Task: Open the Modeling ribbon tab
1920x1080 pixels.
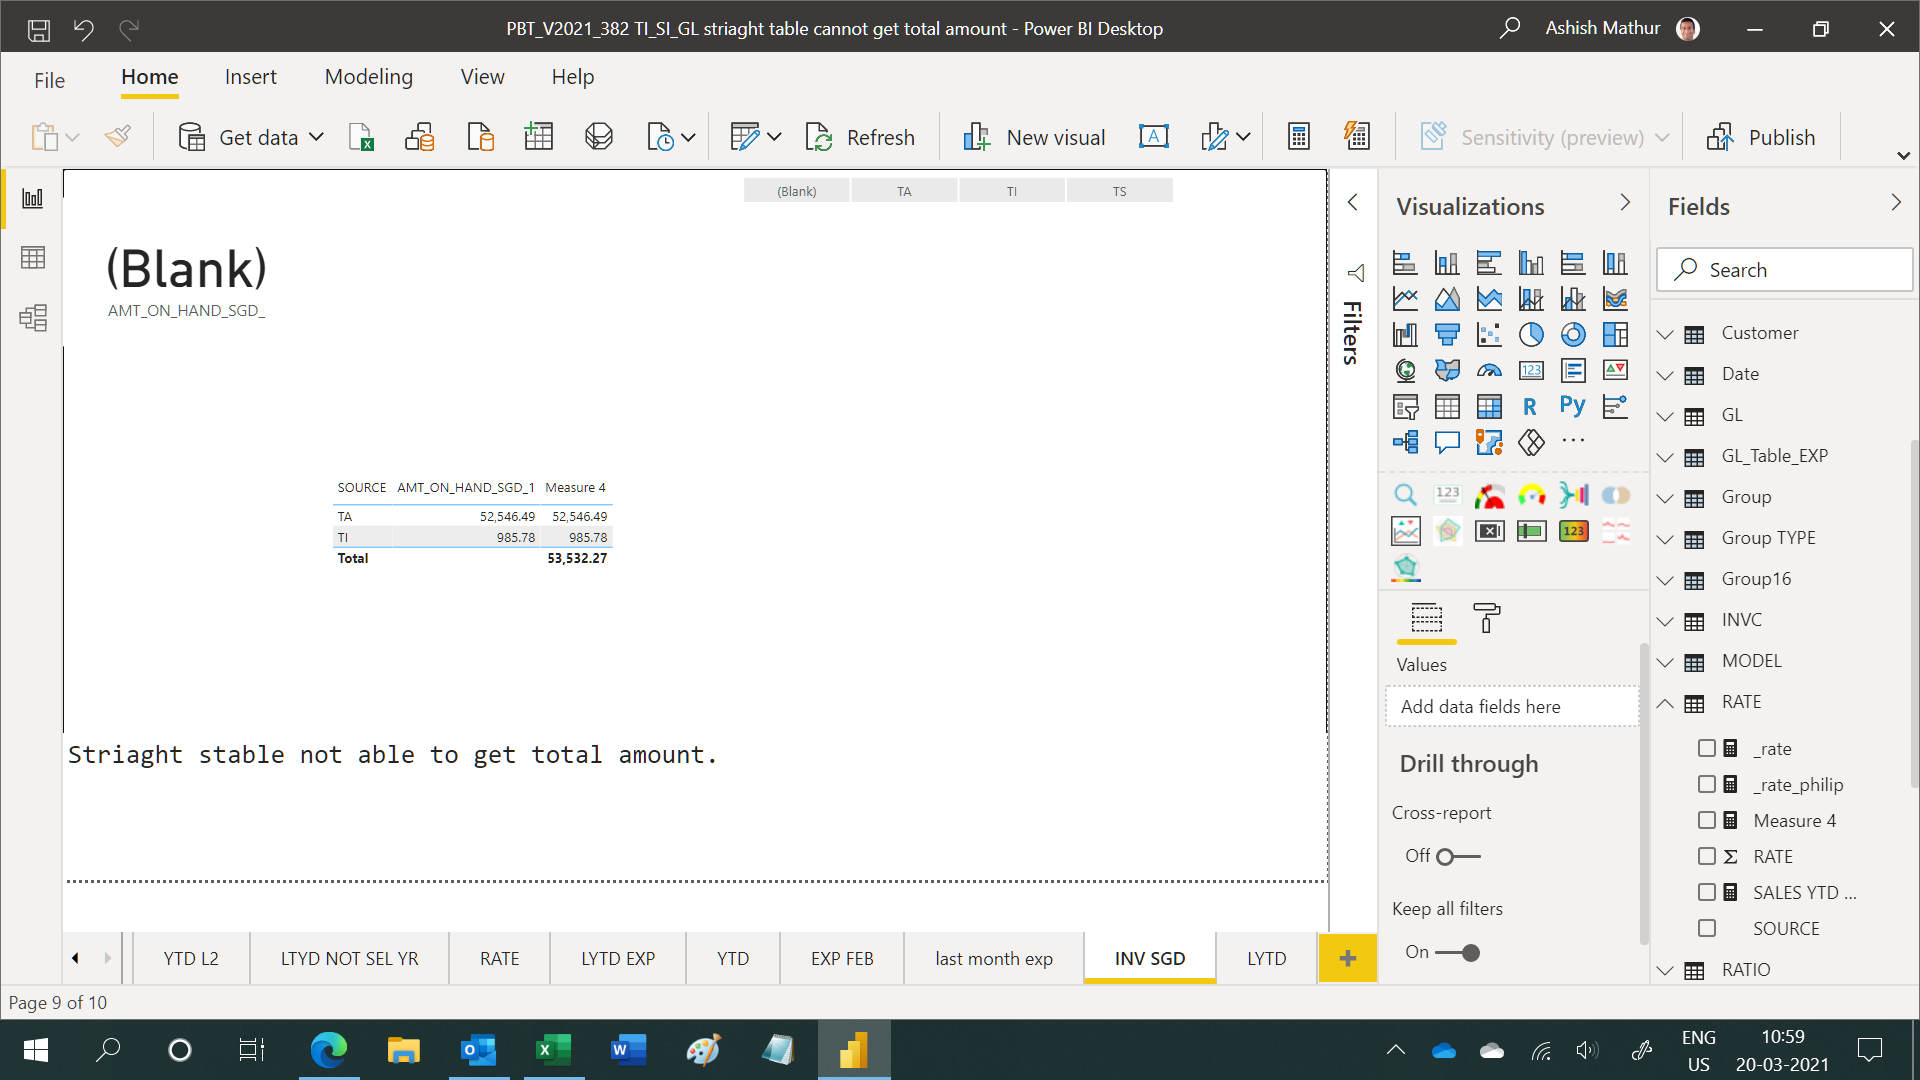Action: click(x=368, y=77)
